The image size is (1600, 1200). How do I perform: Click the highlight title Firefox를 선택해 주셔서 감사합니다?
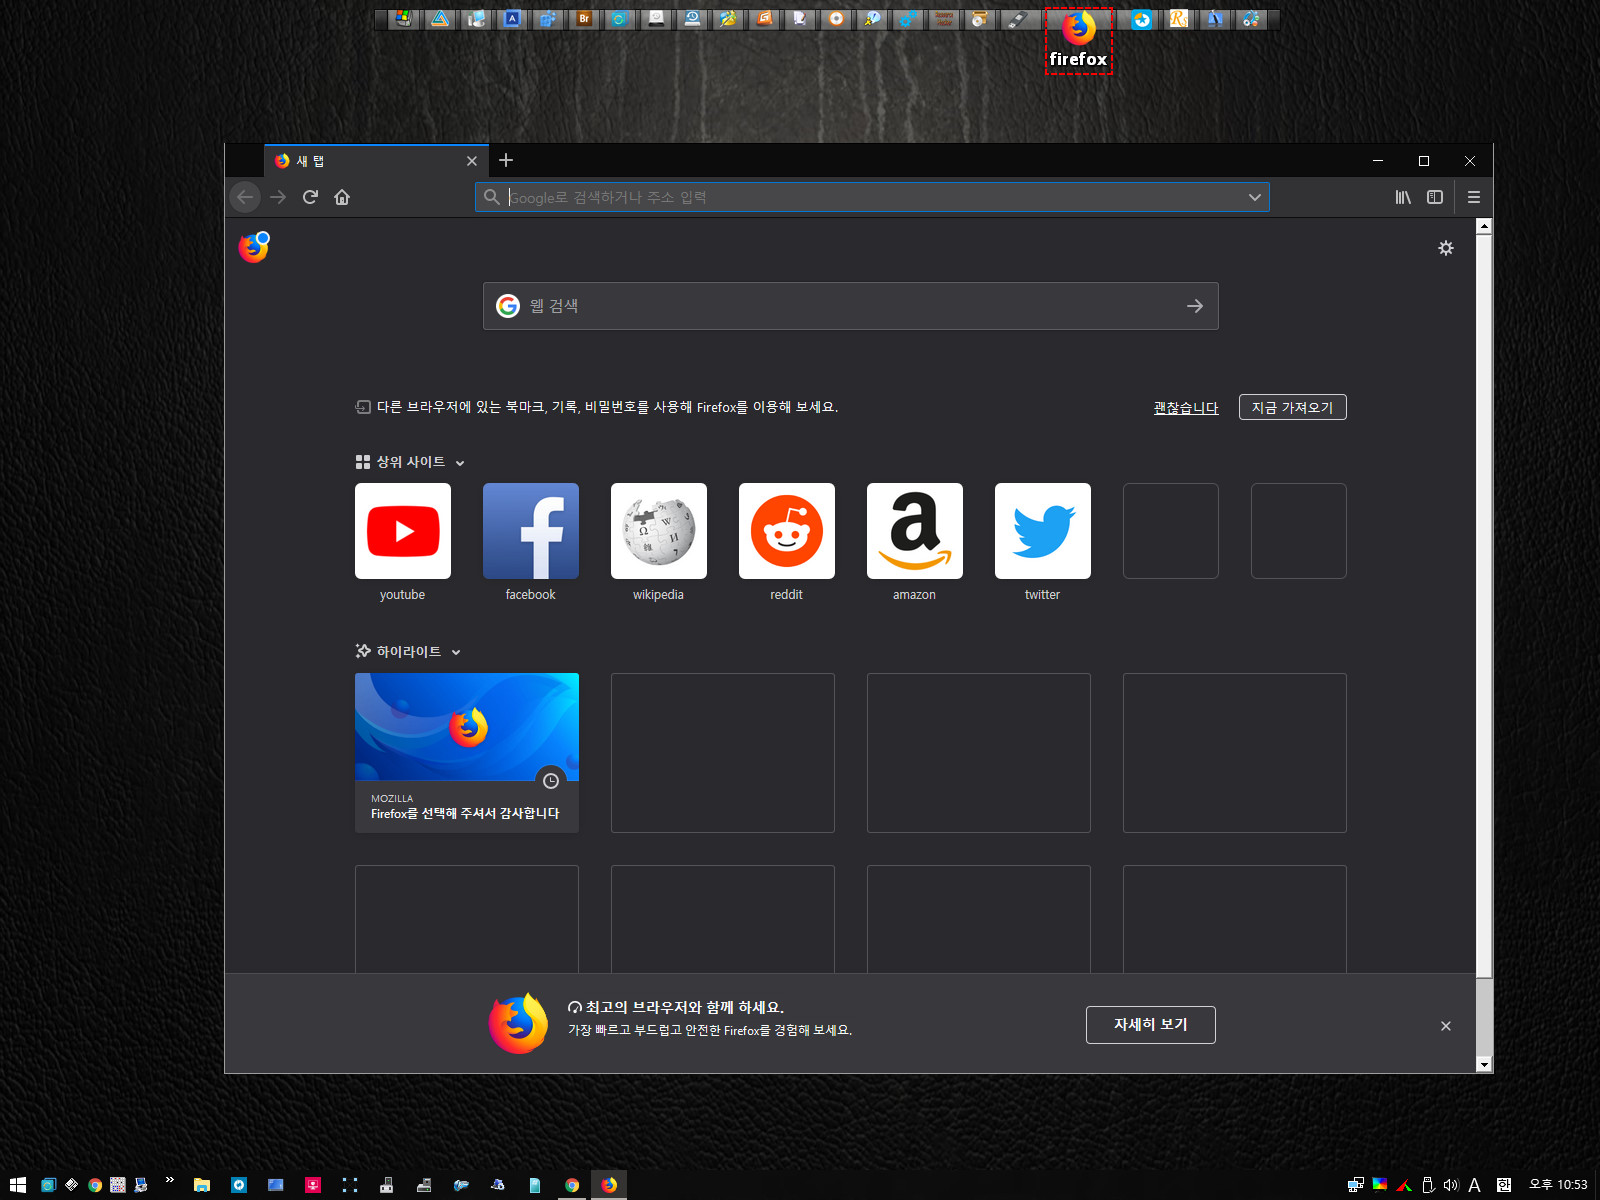coord(465,814)
